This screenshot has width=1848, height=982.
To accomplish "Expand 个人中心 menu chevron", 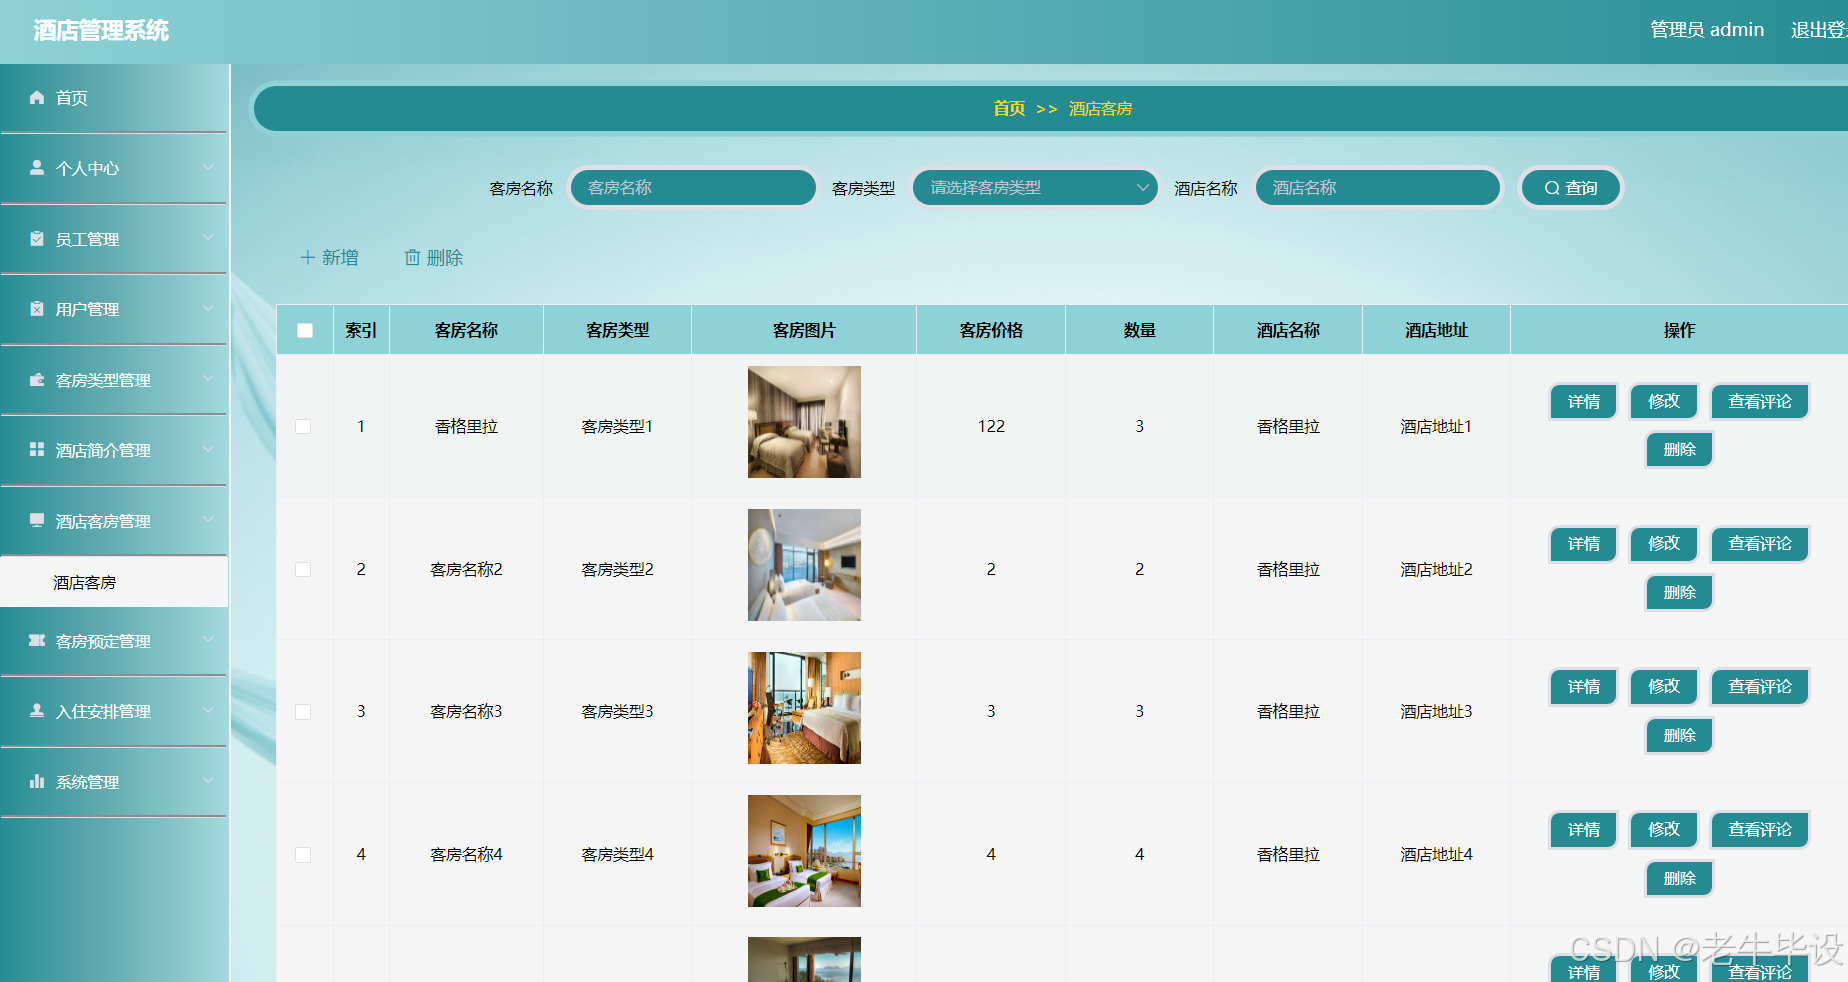I will (208, 167).
